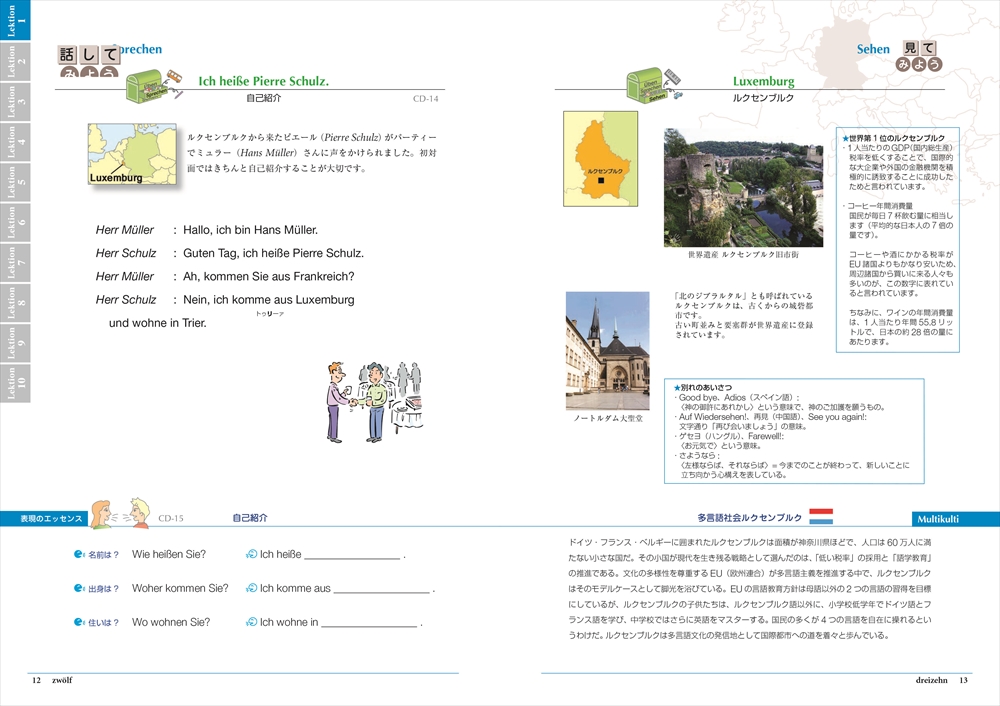The image size is (1000, 706).
Task: Click the page number 12 zwölf
Action: (x=52, y=680)
